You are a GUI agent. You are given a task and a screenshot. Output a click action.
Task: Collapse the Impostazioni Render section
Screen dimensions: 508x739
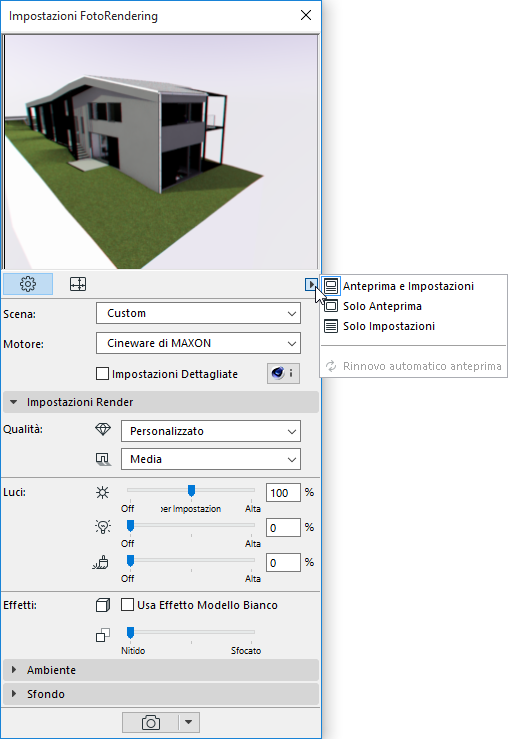click(161, 402)
